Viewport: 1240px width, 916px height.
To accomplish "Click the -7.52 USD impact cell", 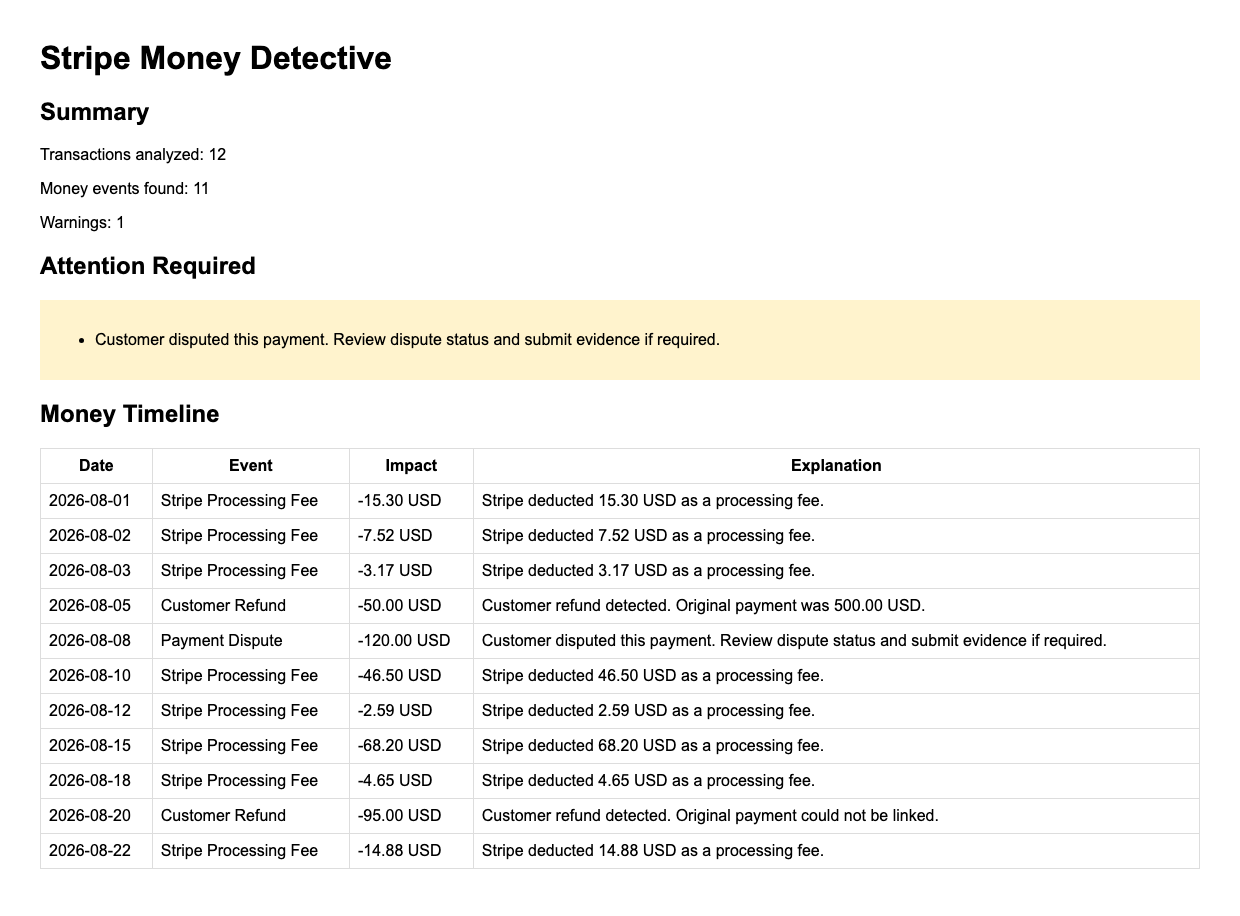I will click(x=411, y=536).
